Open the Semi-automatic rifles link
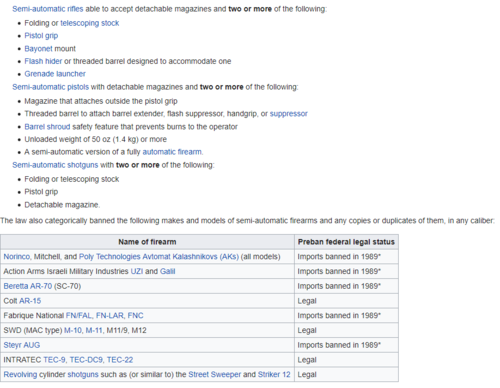 pyautogui.click(x=48, y=9)
